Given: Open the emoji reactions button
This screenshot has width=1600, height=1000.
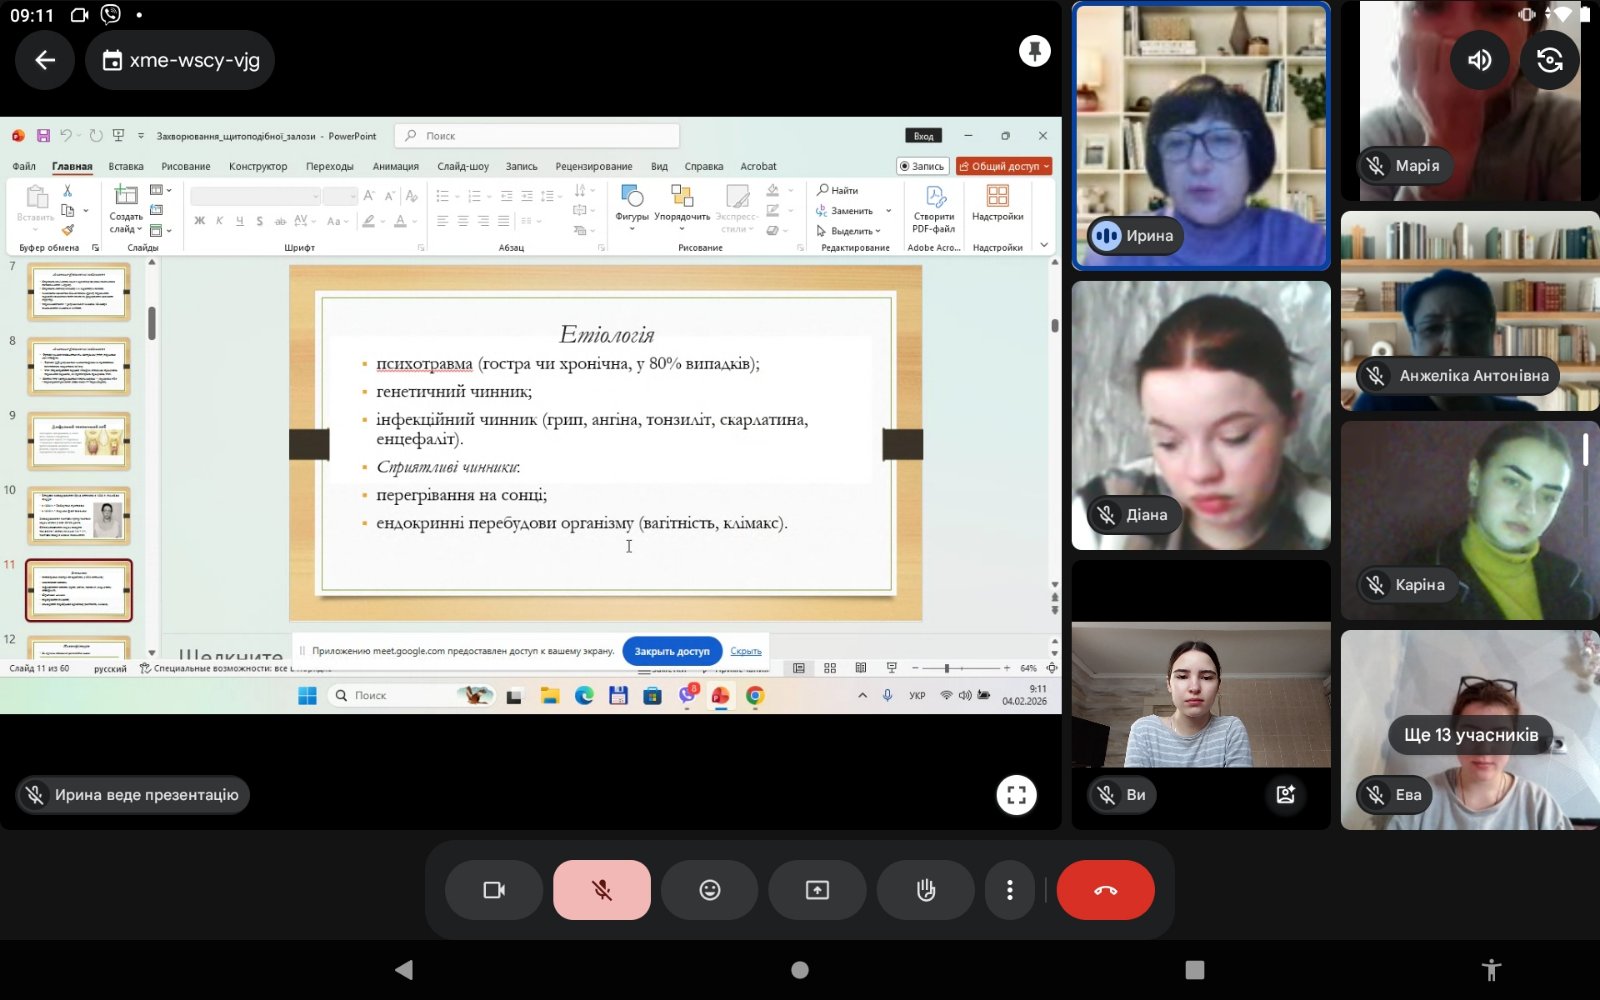Looking at the screenshot, I should [709, 890].
